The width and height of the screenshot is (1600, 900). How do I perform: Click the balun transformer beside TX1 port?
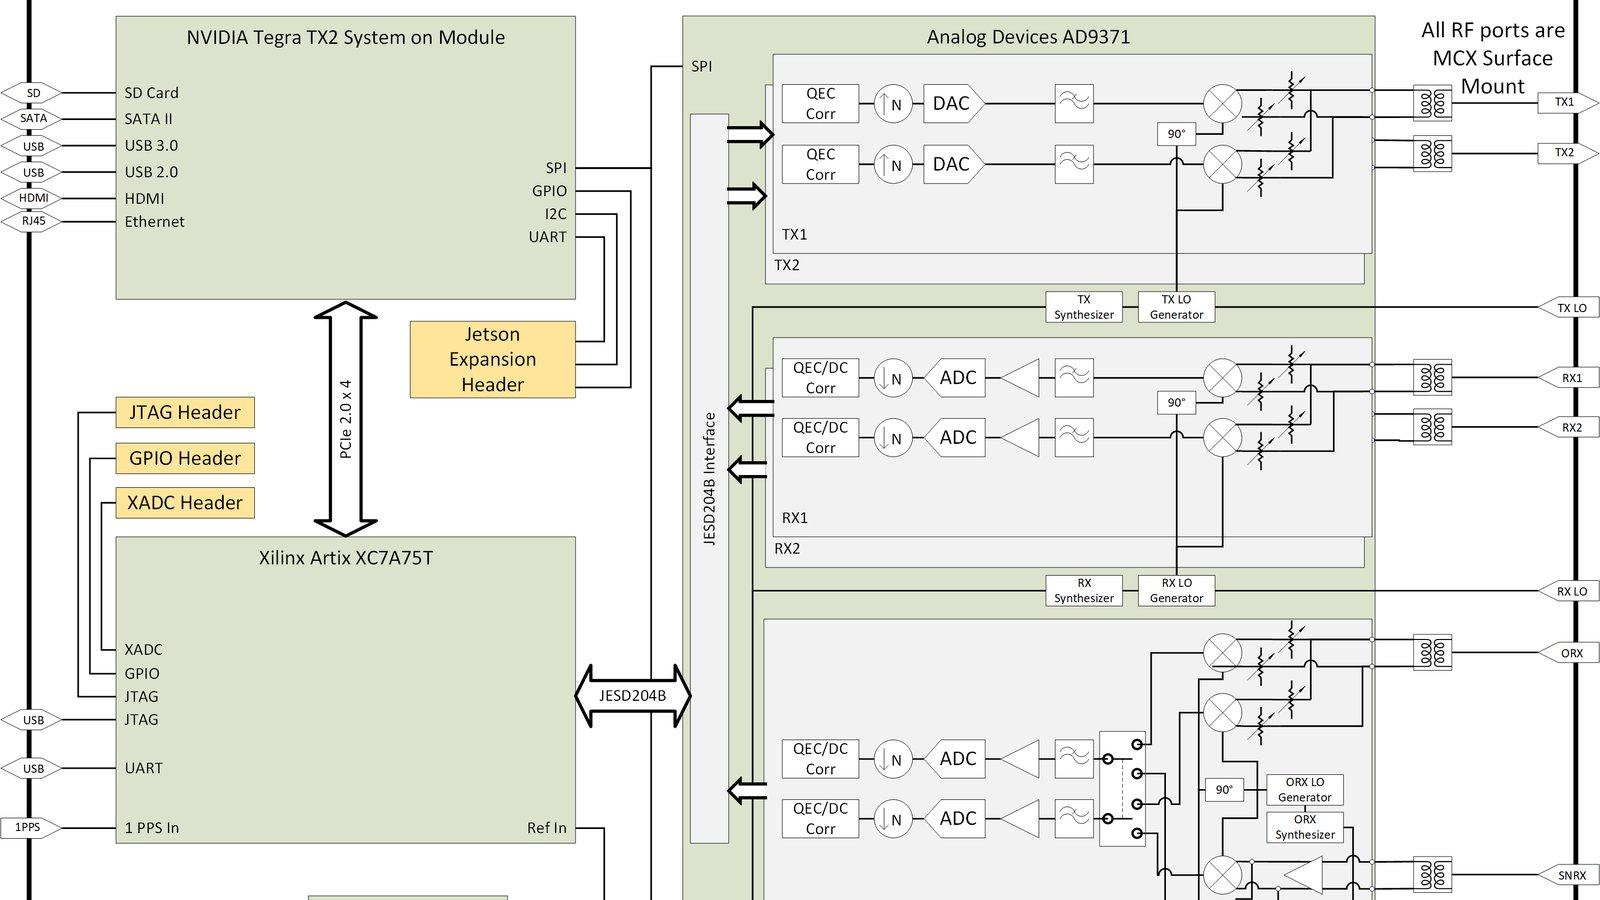[1432, 103]
